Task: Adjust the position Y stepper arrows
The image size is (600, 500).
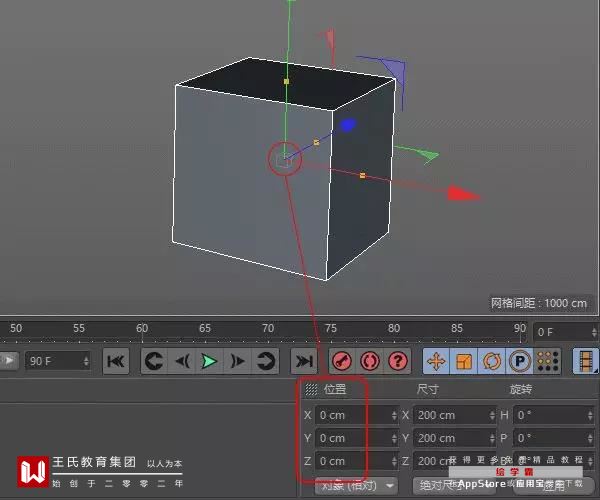Action: point(394,438)
